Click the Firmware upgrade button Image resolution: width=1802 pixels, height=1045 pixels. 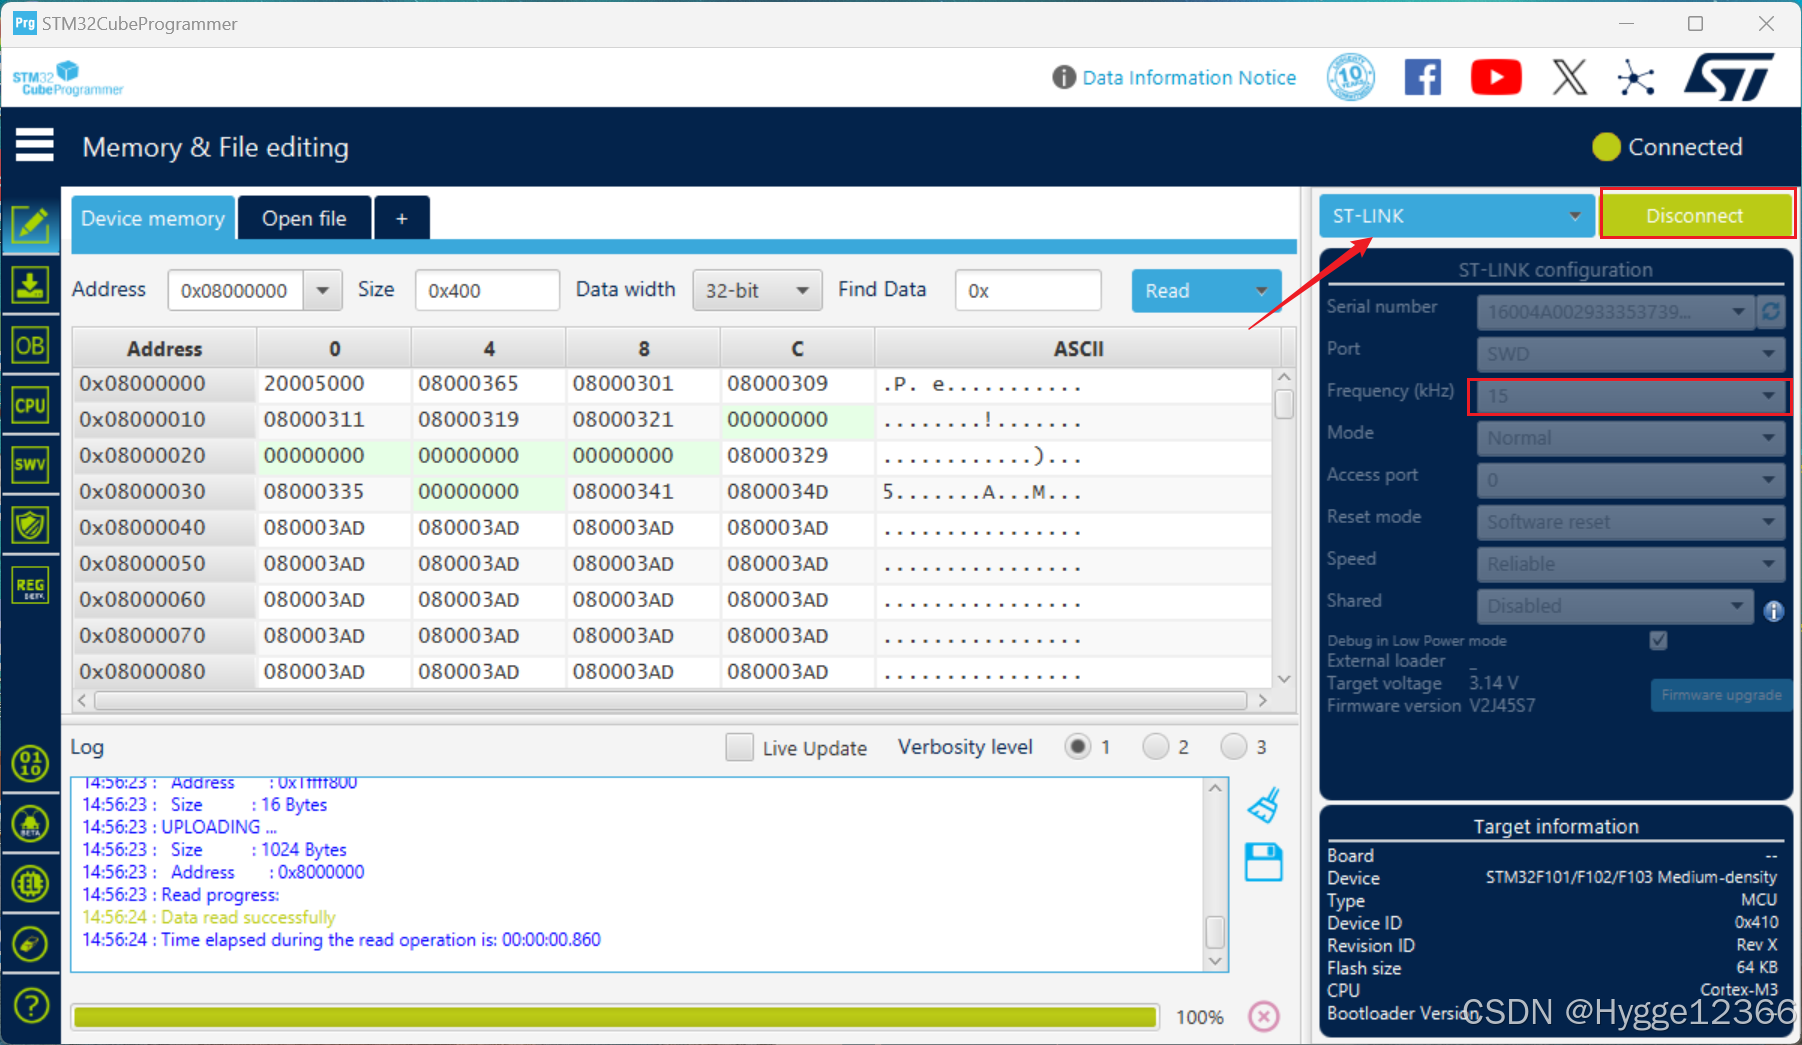[1721, 695]
